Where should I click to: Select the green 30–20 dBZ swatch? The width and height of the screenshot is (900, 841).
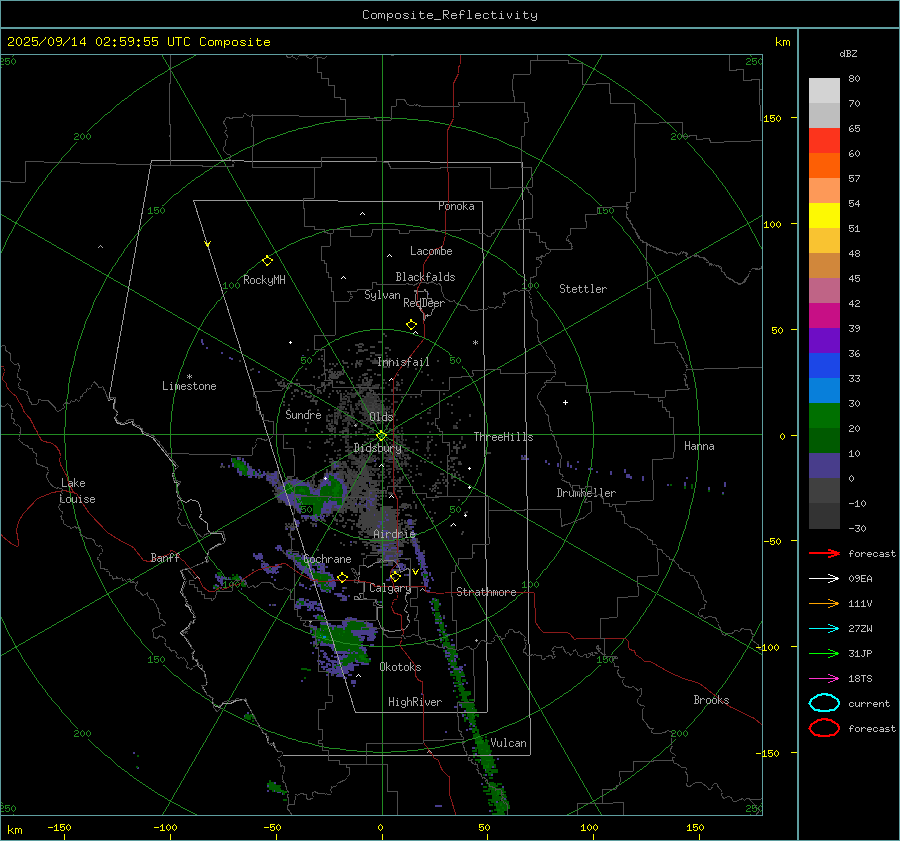point(824,416)
